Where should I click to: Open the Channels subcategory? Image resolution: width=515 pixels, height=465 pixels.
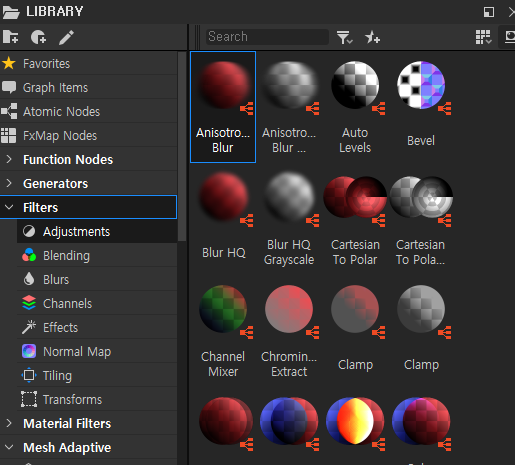[x=97, y=303]
